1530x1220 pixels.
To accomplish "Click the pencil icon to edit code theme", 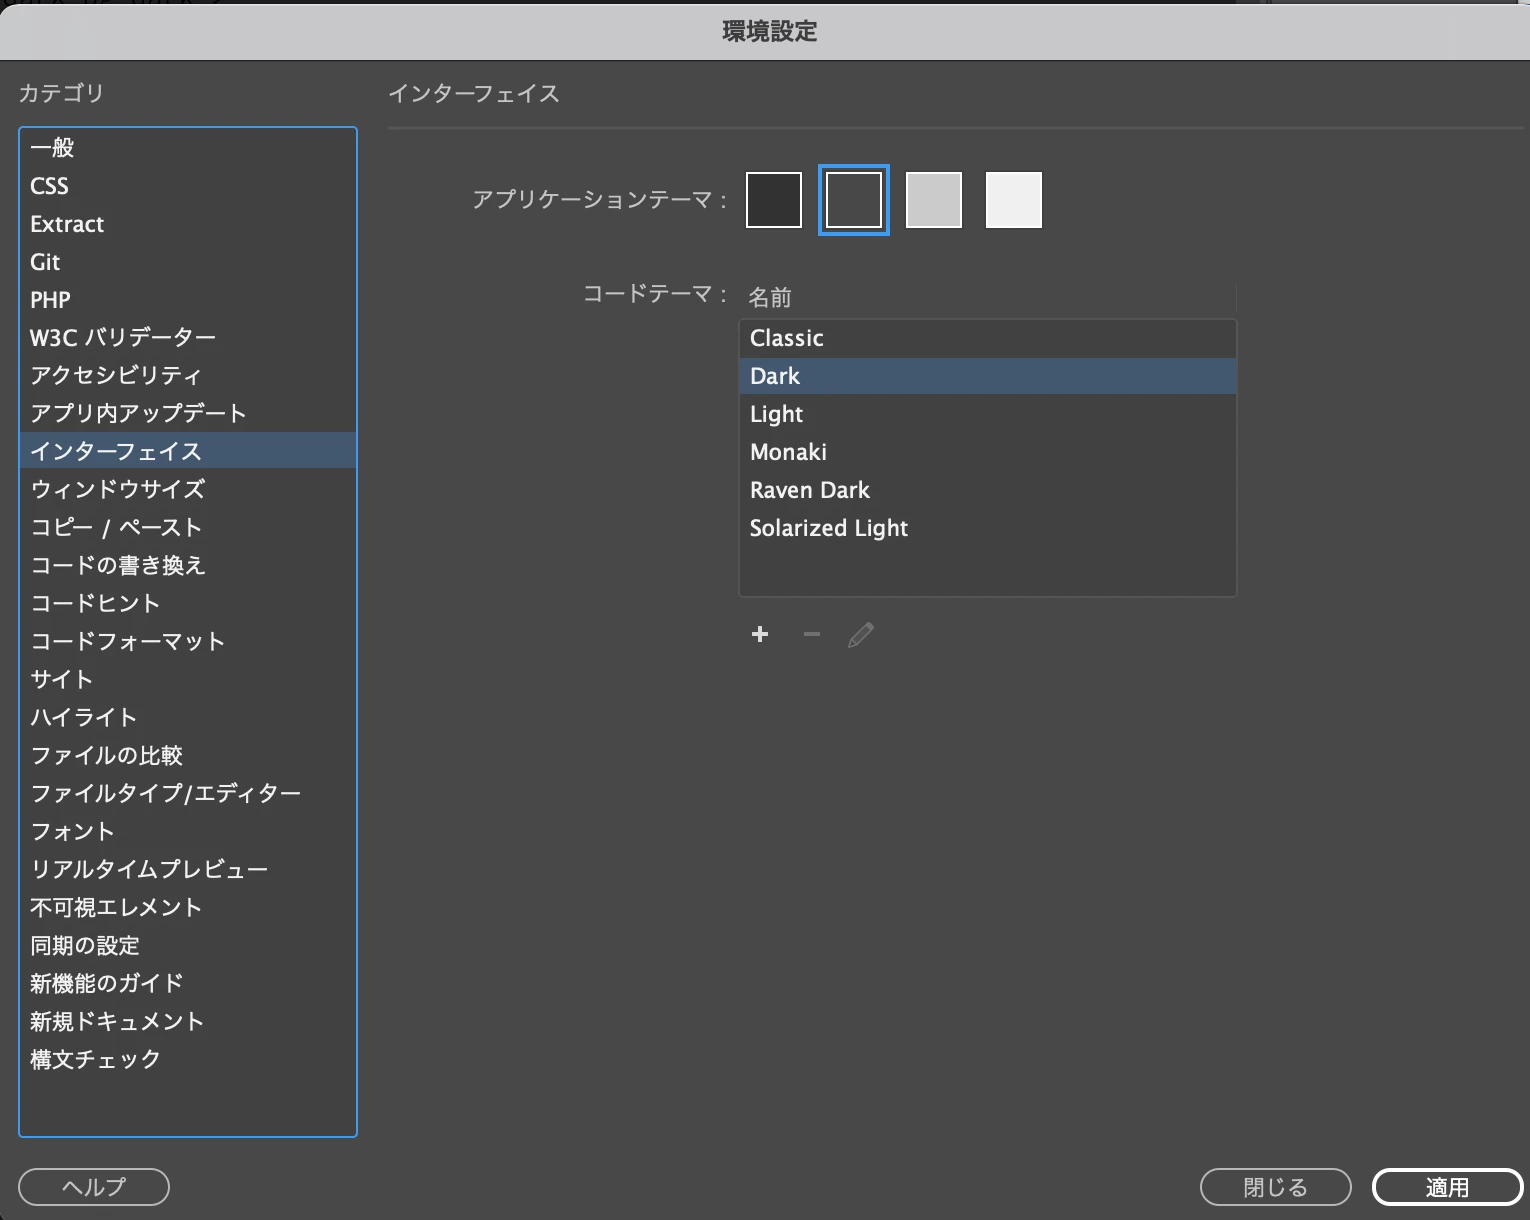I will click(x=861, y=635).
